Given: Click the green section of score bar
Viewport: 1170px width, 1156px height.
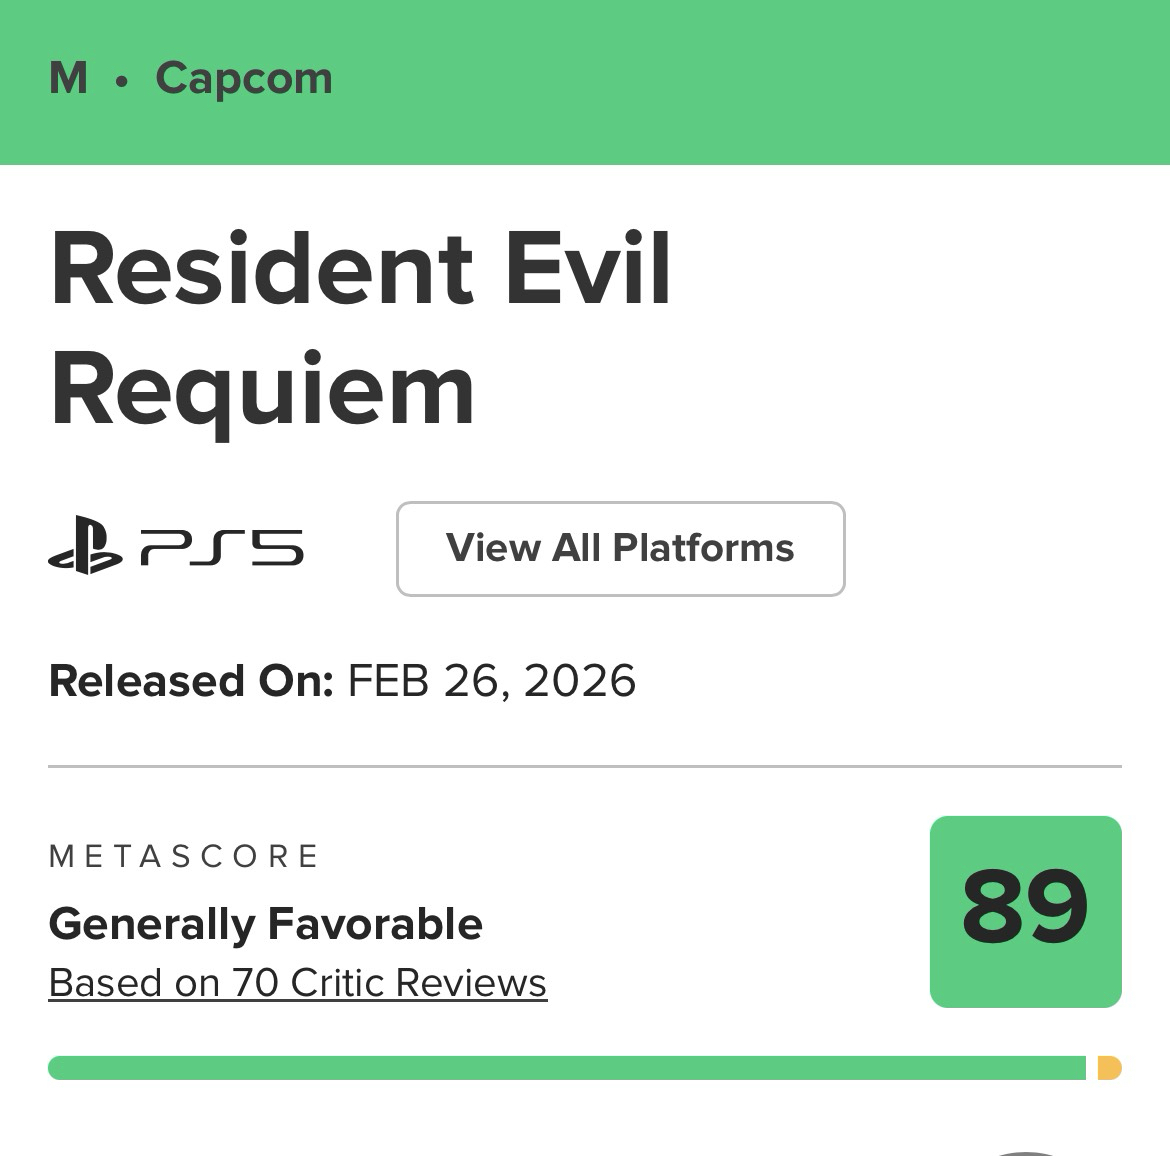Looking at the screenshot, I should pos(566,1068).
